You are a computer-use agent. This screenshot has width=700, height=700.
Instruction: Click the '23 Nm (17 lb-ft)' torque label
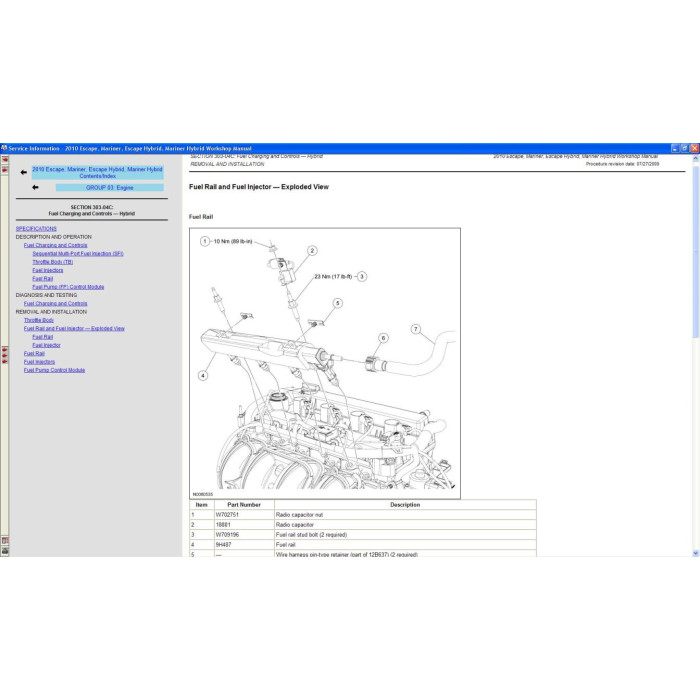pyautogui.click(x=333, y=277)
